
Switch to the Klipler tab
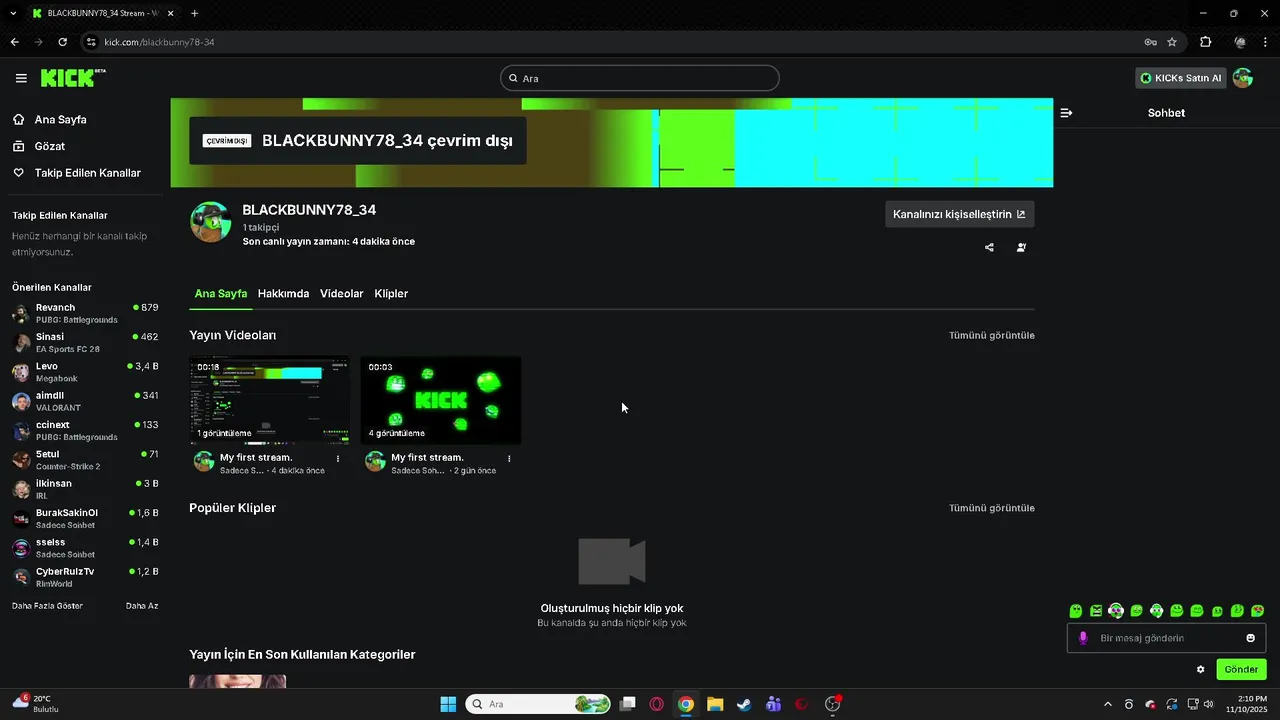(391, 294)
